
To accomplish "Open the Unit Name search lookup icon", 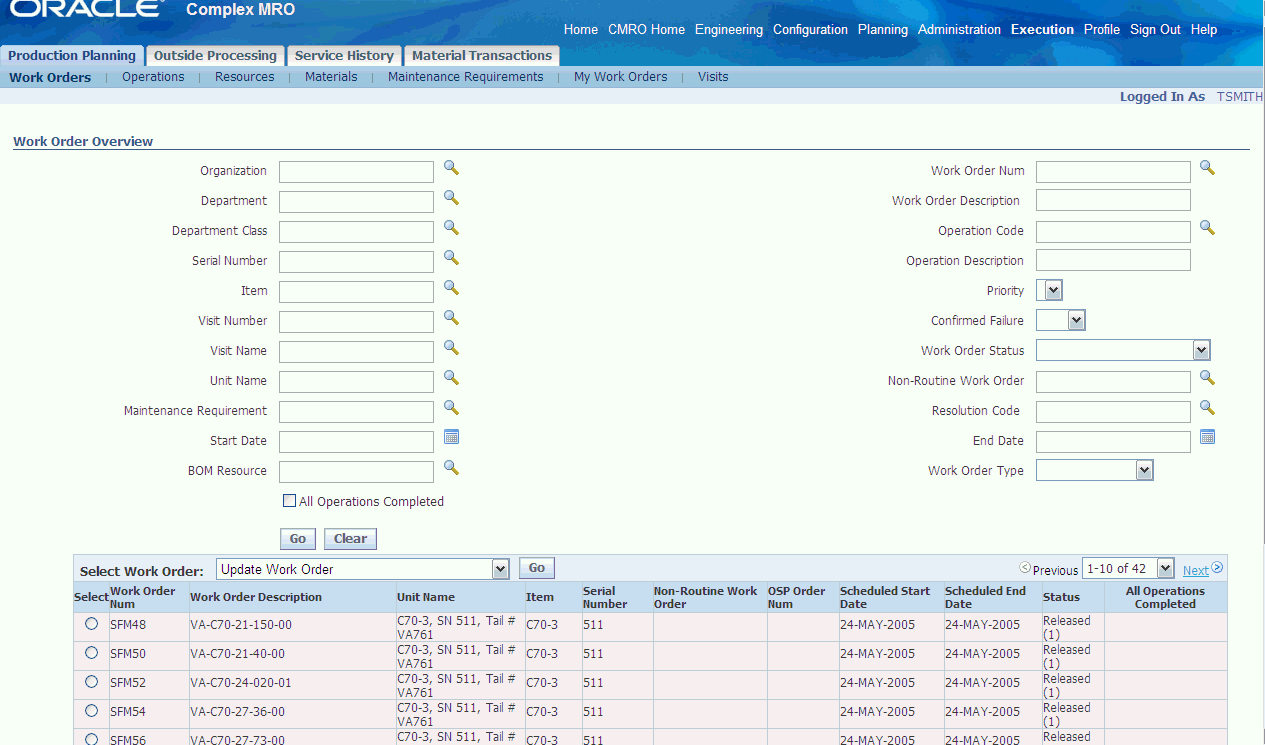I will (451, 378).
